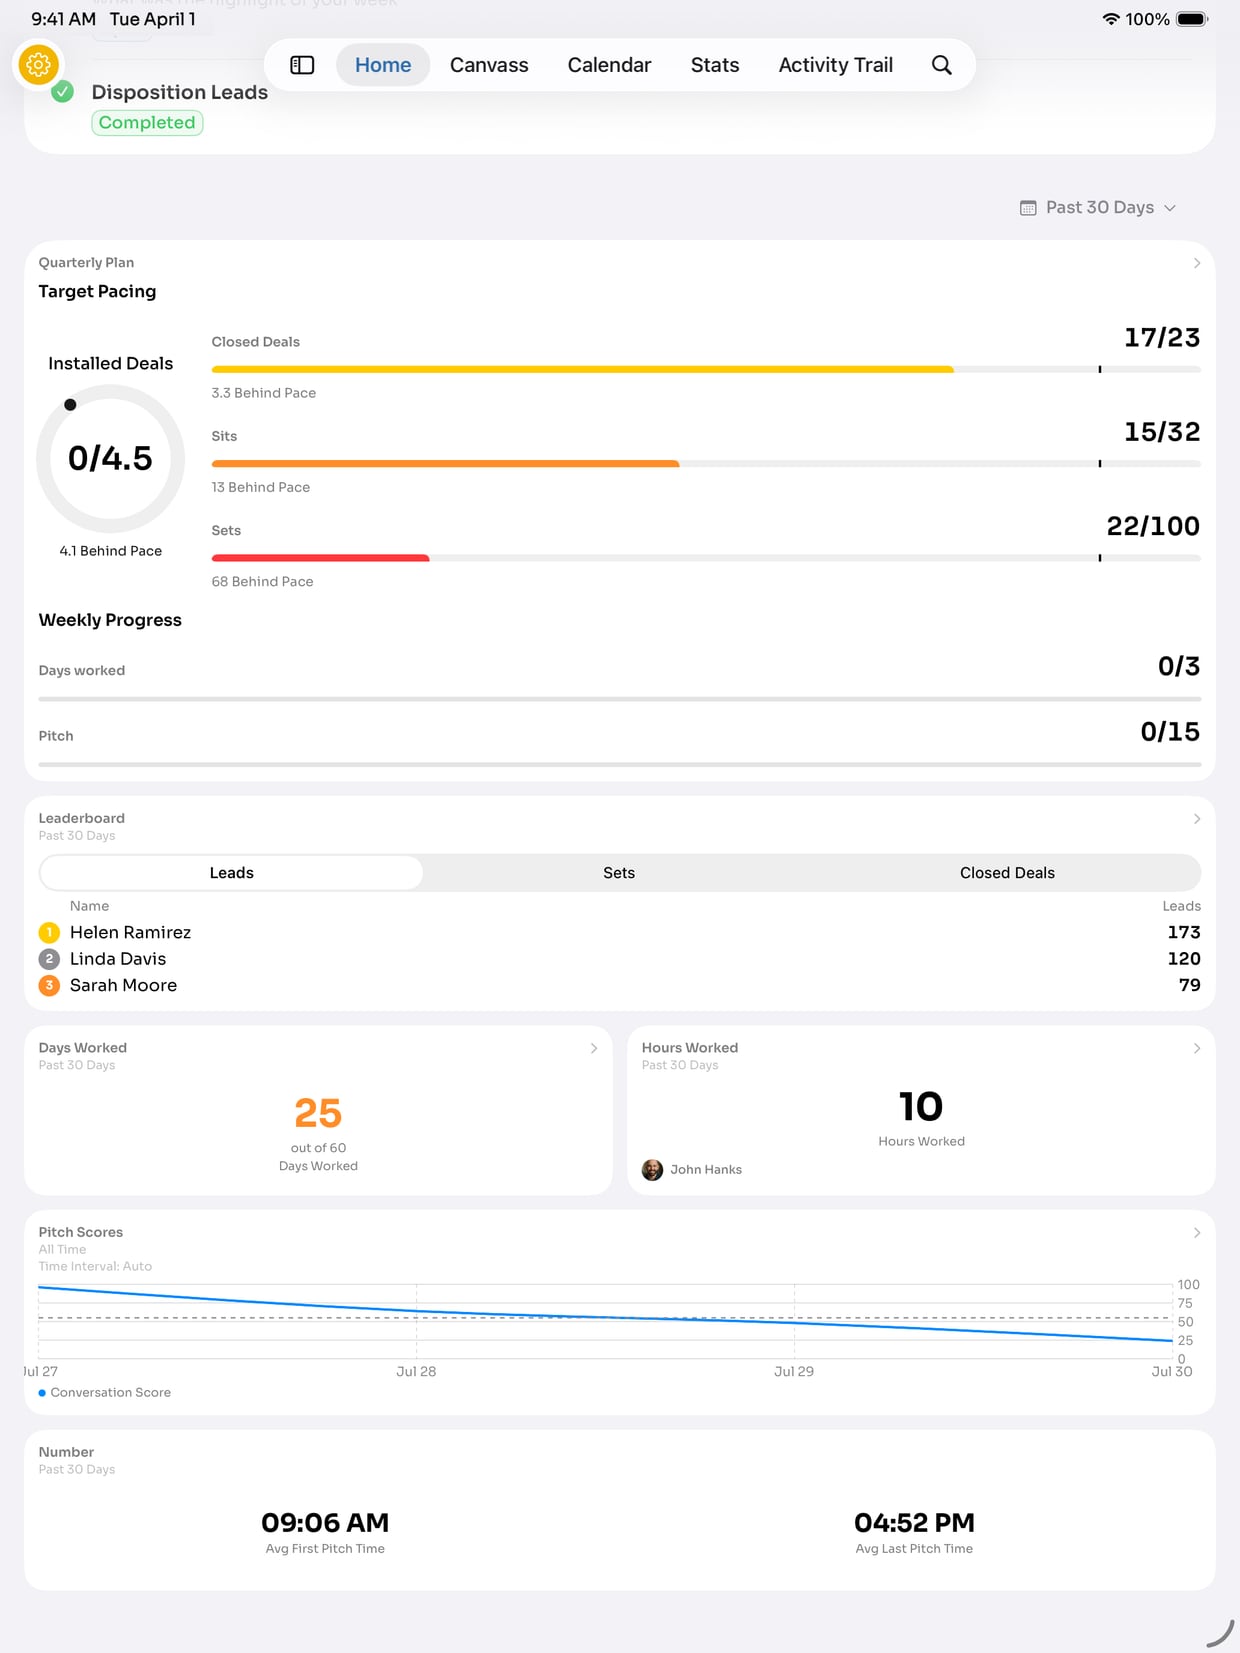The height and width of the screenshot is (1653, 1240).
Task: Click rank 1 gold badge
Action: pos(49,932)
